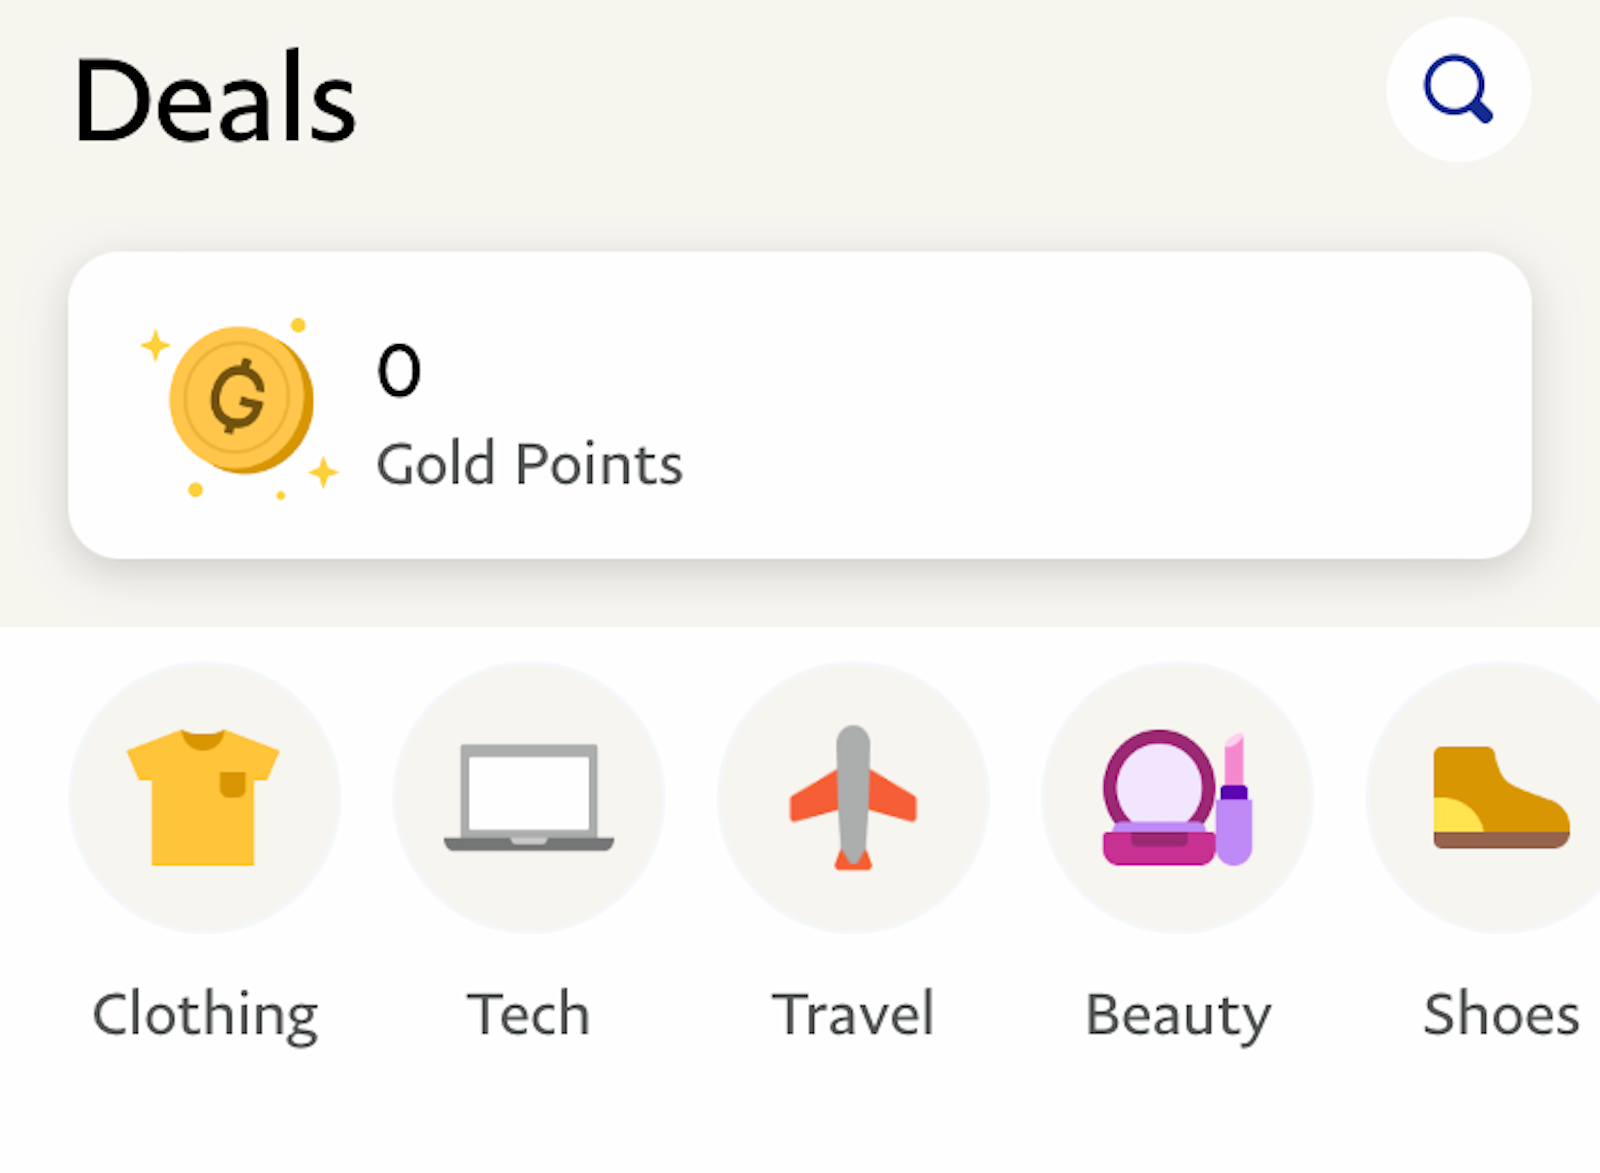Click the Deals page title
This screenshot has height=1173, width=1600.
click(216, 97)
